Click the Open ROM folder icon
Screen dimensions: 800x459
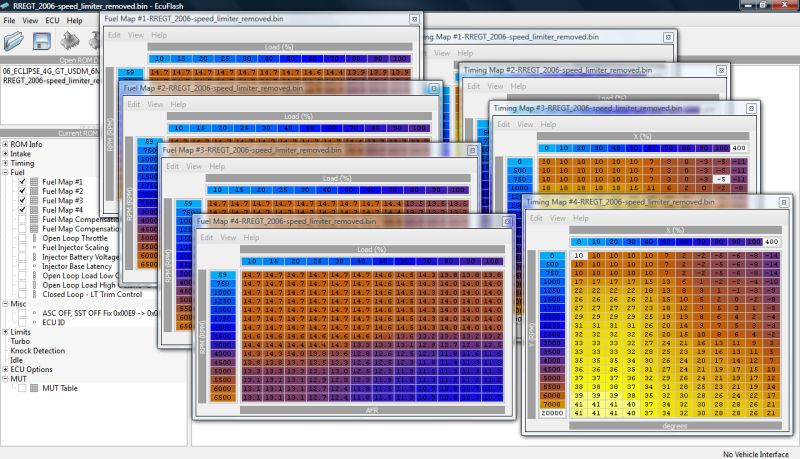click(16, 41)
